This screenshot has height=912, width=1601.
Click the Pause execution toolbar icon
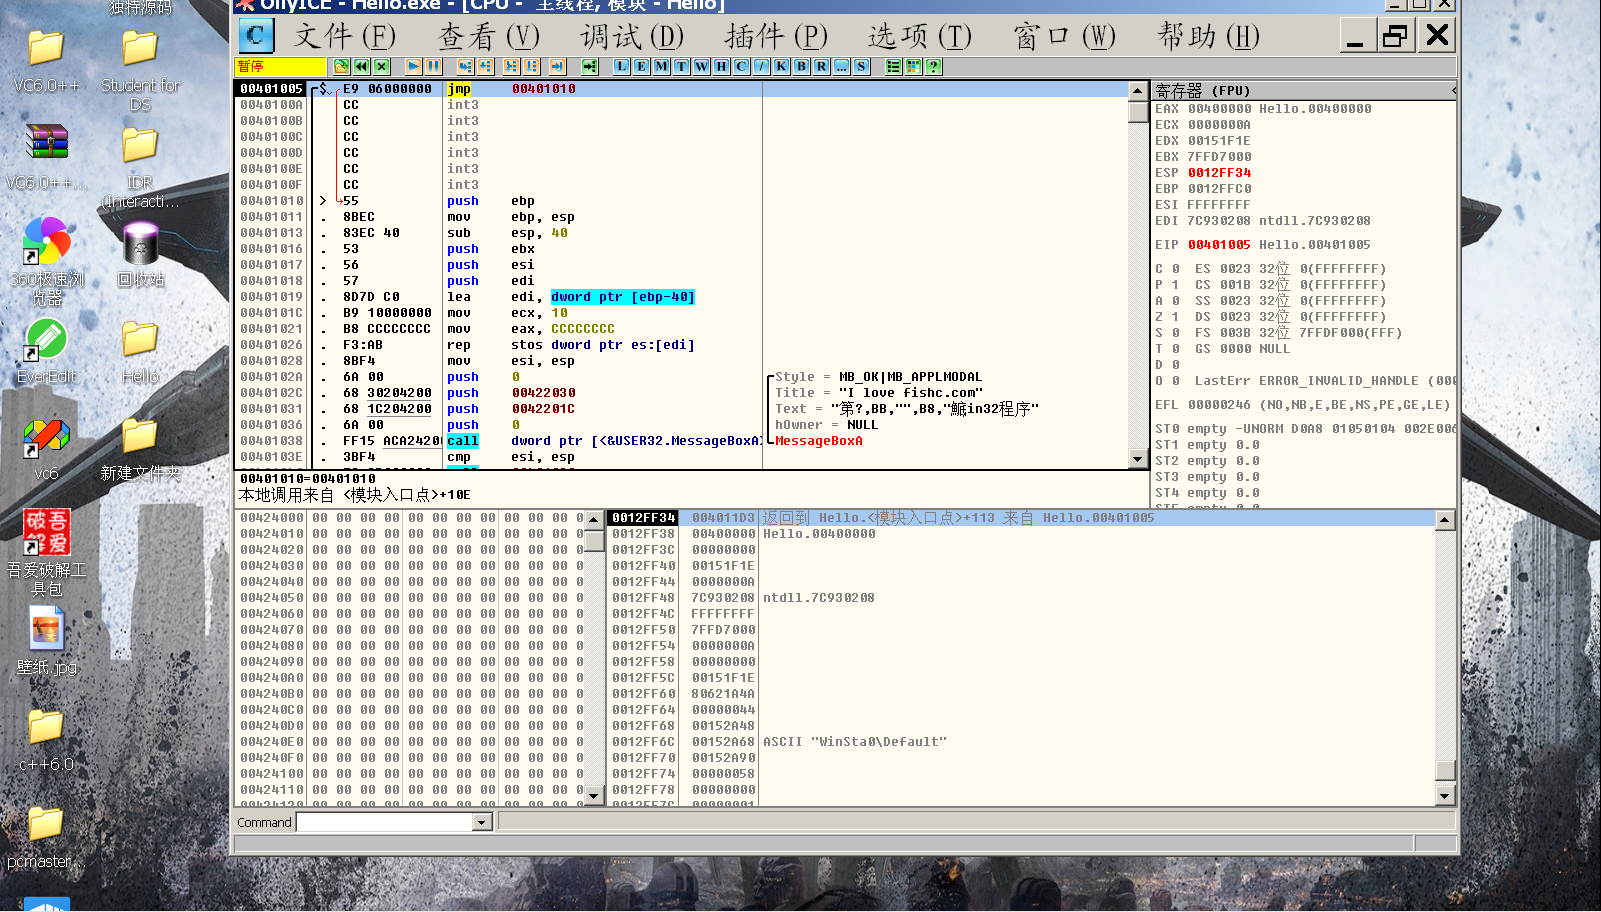coord(433,67)
